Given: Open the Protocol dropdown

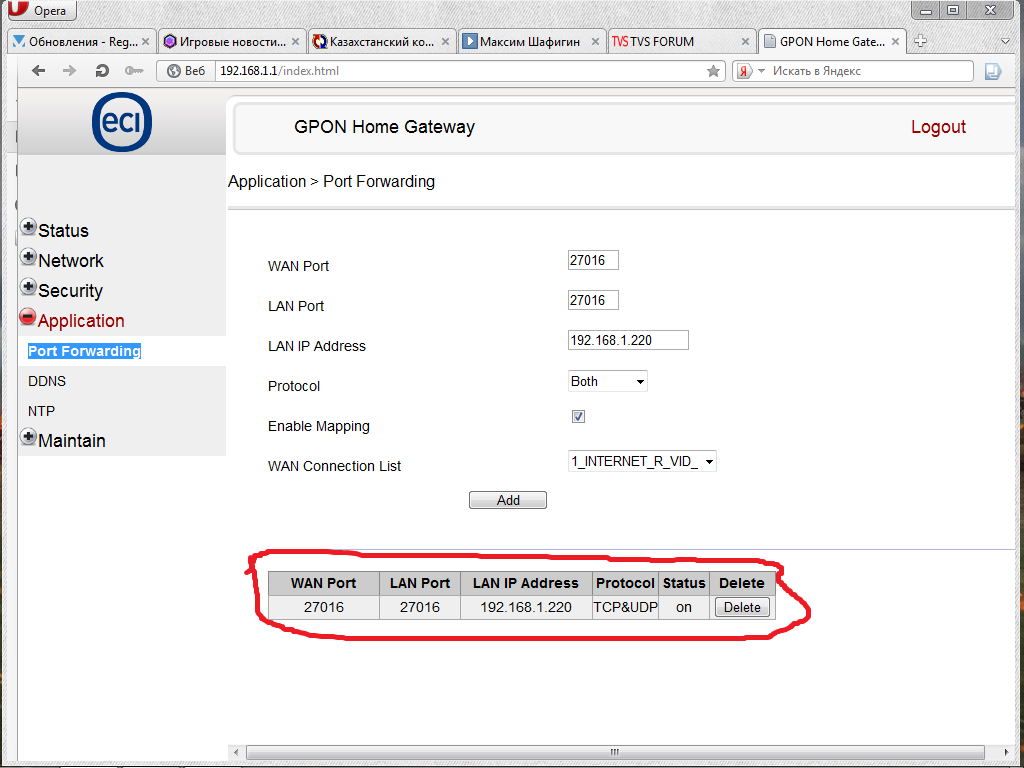Looking at the screenshot, I should click(x=607, y=381).
